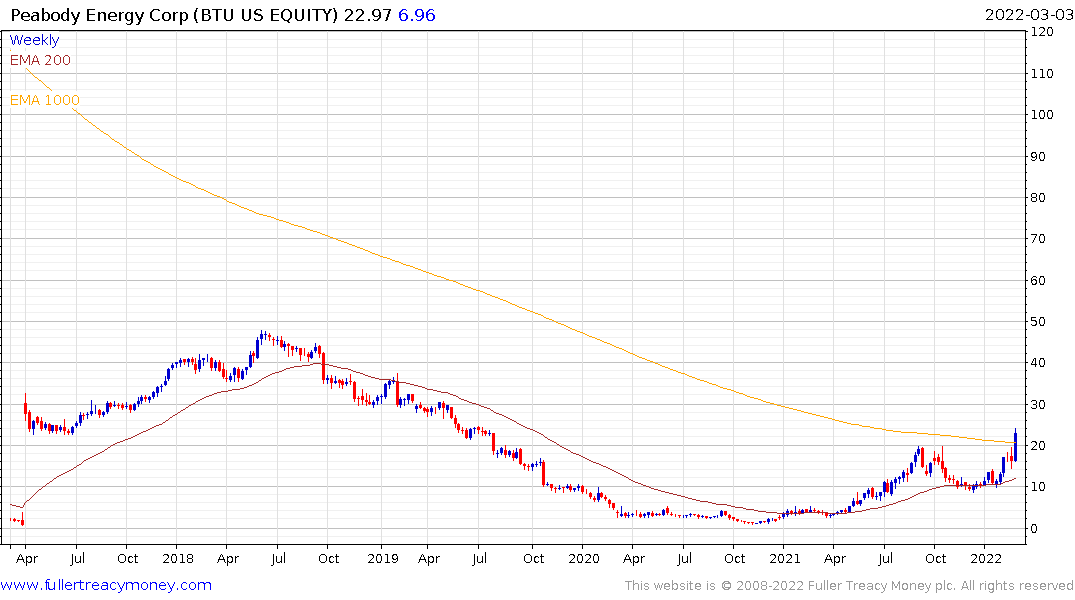The width and height of the screenshot is (1075, 600).
Task: Click the latest candlestick near price 20
Action: pyautogui.click(x=1015, y=446)
